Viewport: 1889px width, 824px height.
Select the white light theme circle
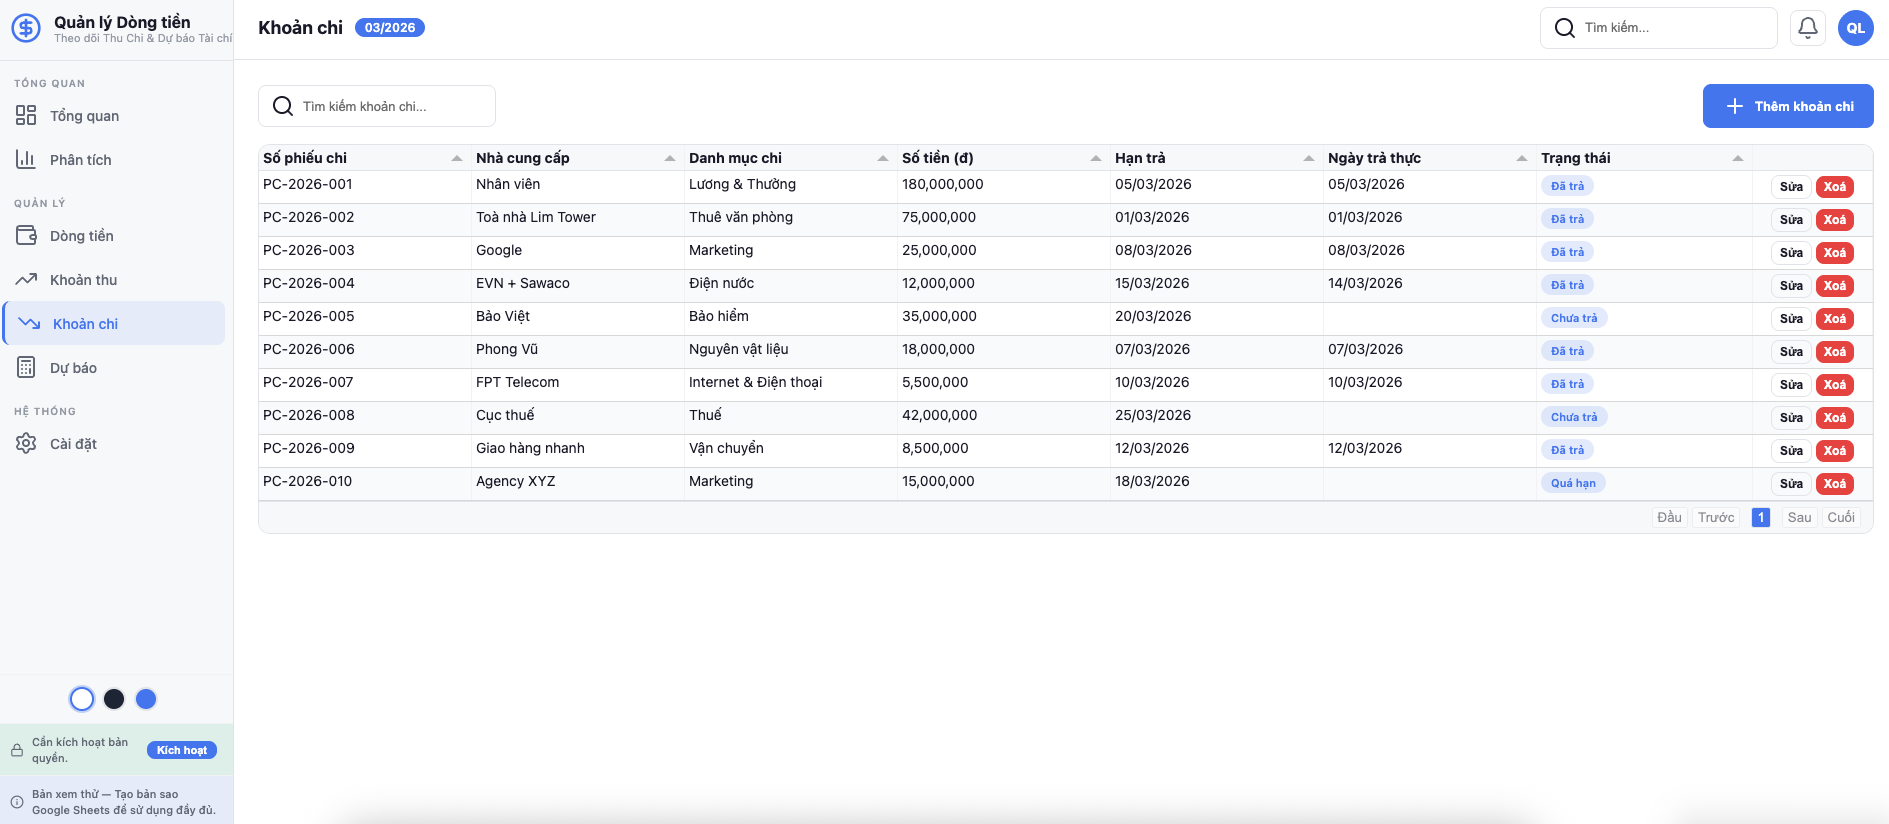[x=82, y=699]
